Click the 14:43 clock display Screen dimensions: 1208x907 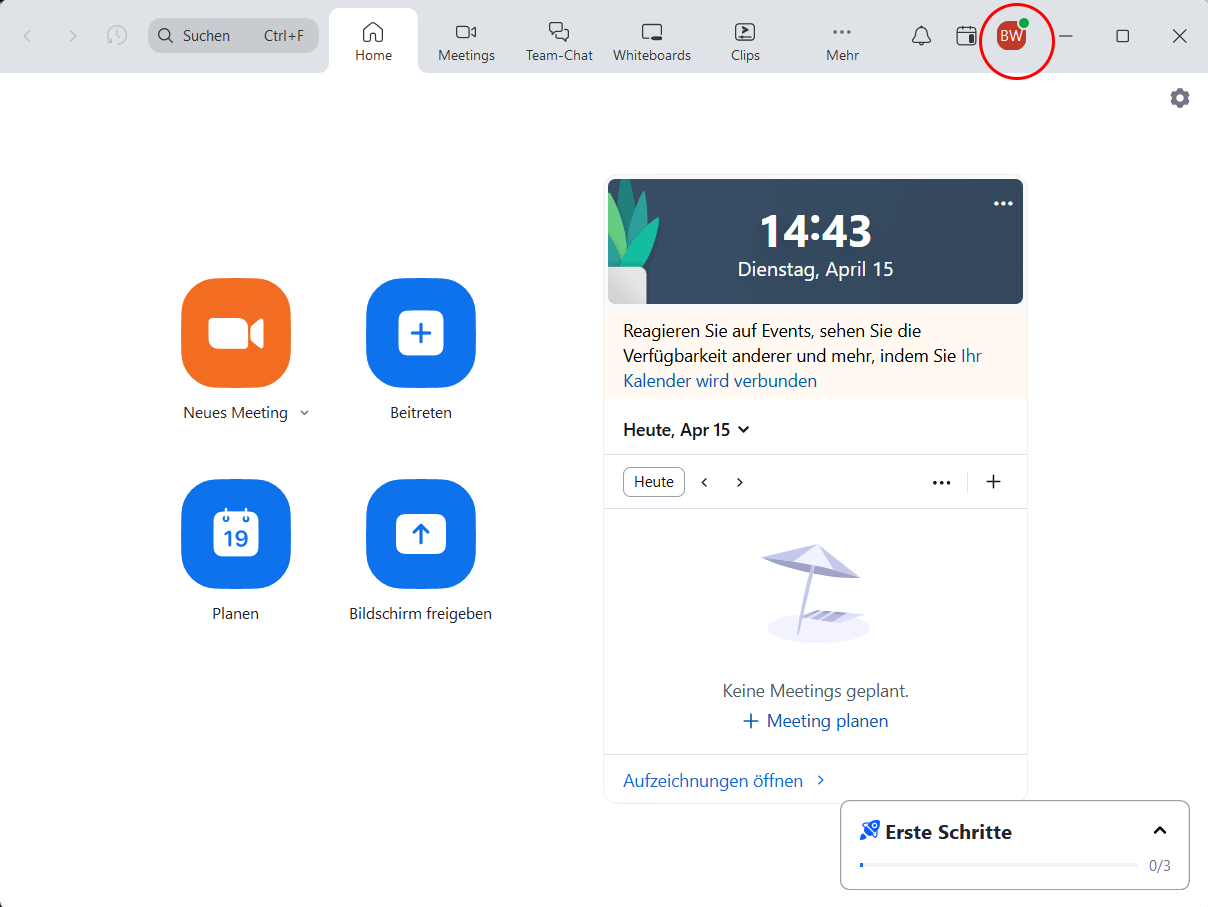click(815, 231)
